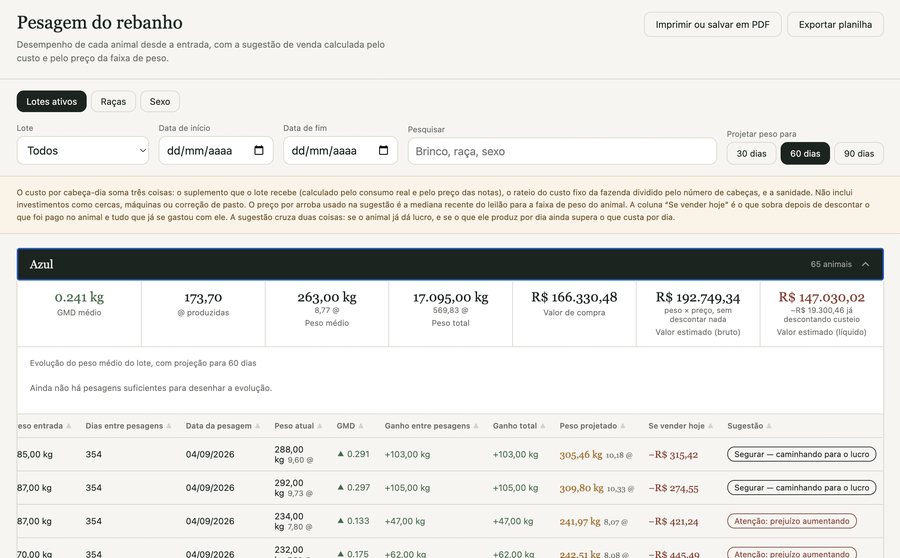Click the 309,80 kg projected weight
Screen dimensions: 900x558
[x=581, y=488]
